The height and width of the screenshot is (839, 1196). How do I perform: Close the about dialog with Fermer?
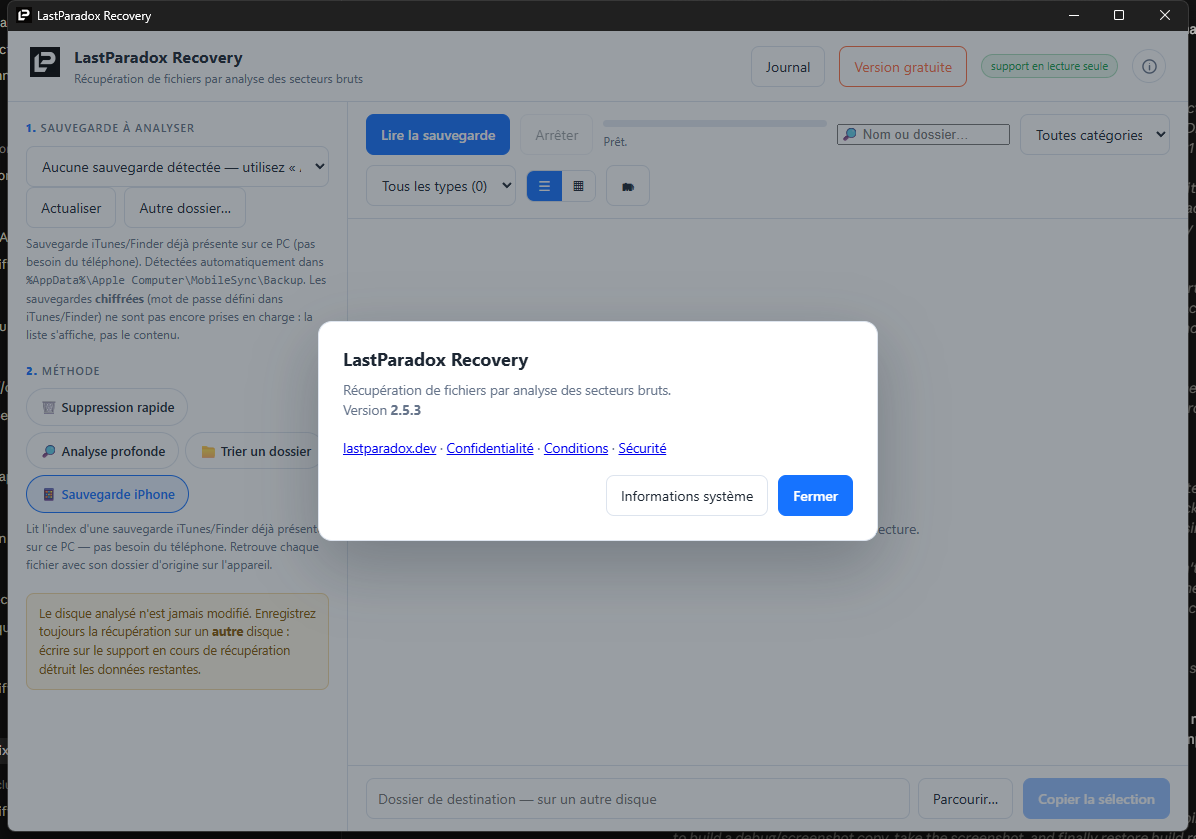815,496
